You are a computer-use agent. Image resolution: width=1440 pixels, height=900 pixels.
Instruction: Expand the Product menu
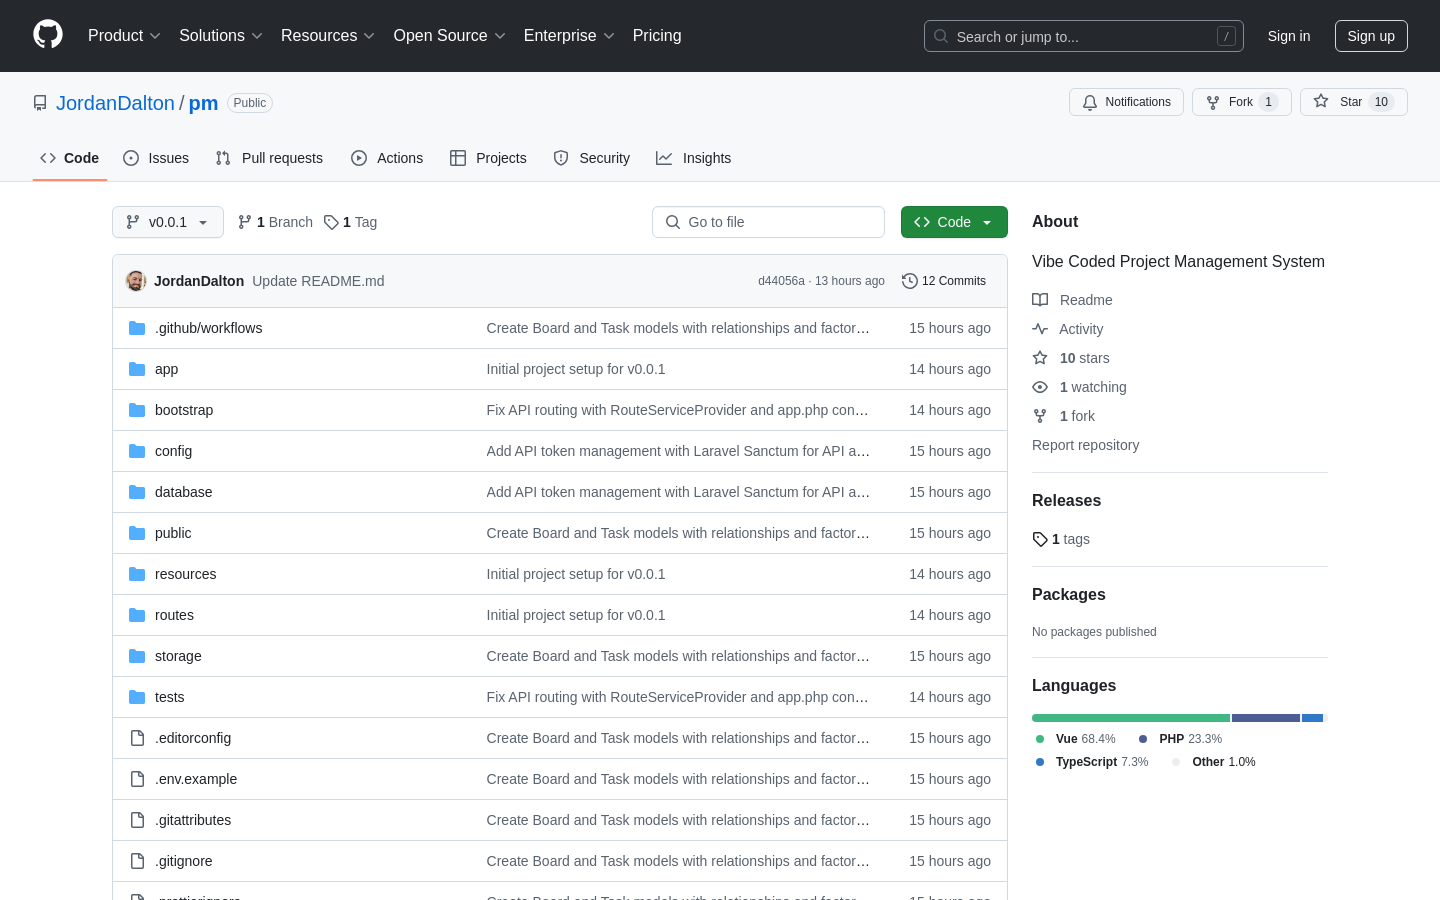[x=124, y=36]
